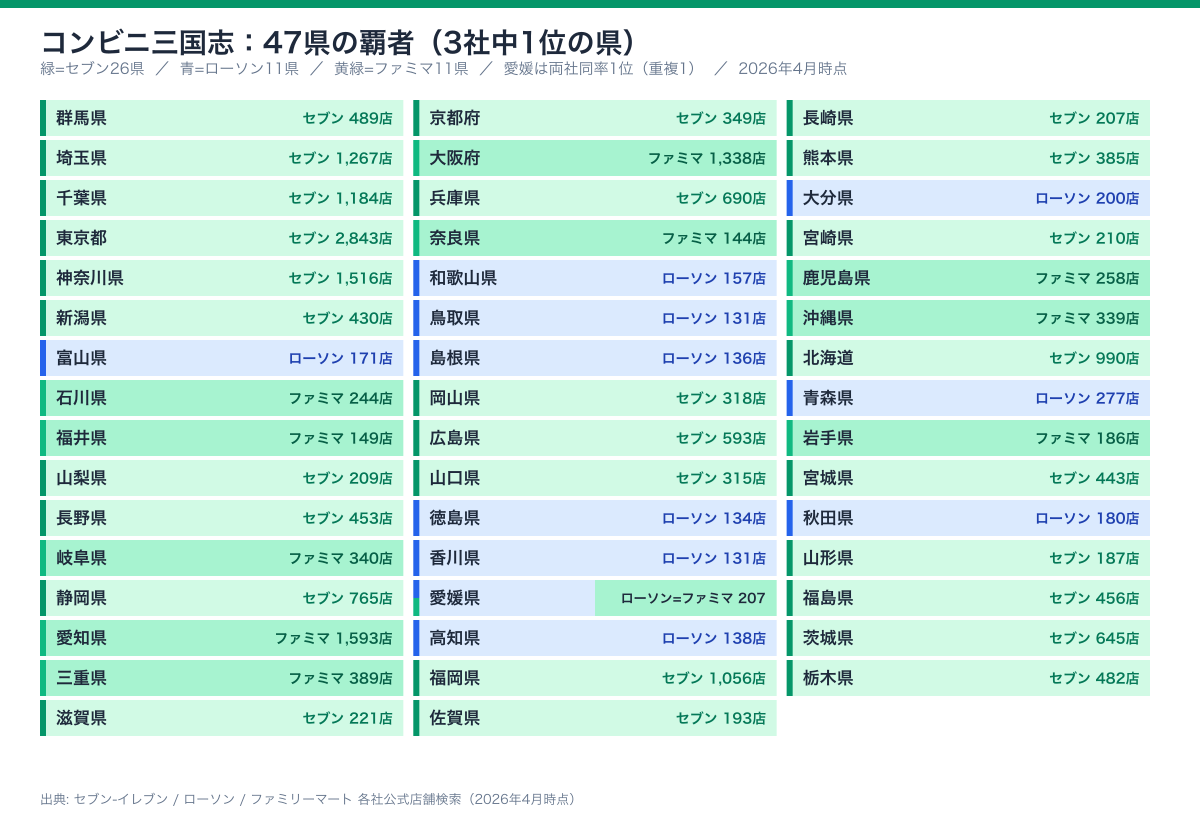Viewport: 1200px width, 820px height.
Task: Select the 埼玉県 セブン 1,267店 row
Action: [222, 158]
